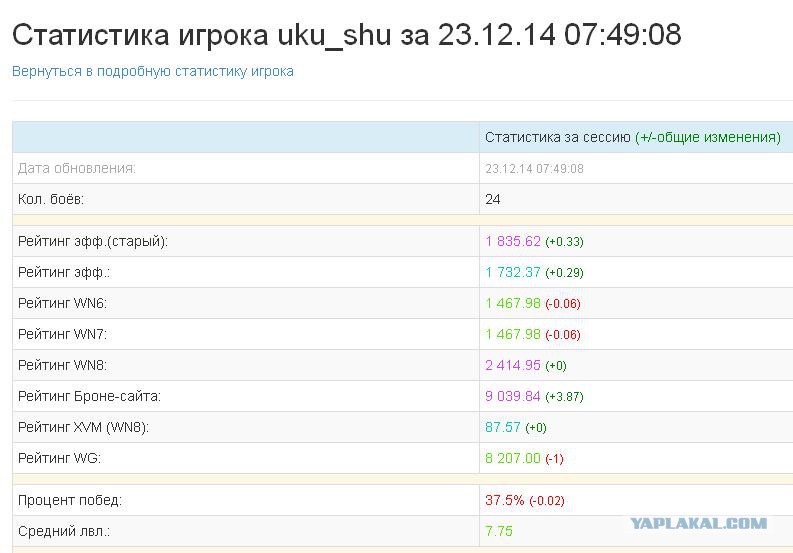Click the page title with uku_shu
793x553 pixels.
click(x=347, y=35)
